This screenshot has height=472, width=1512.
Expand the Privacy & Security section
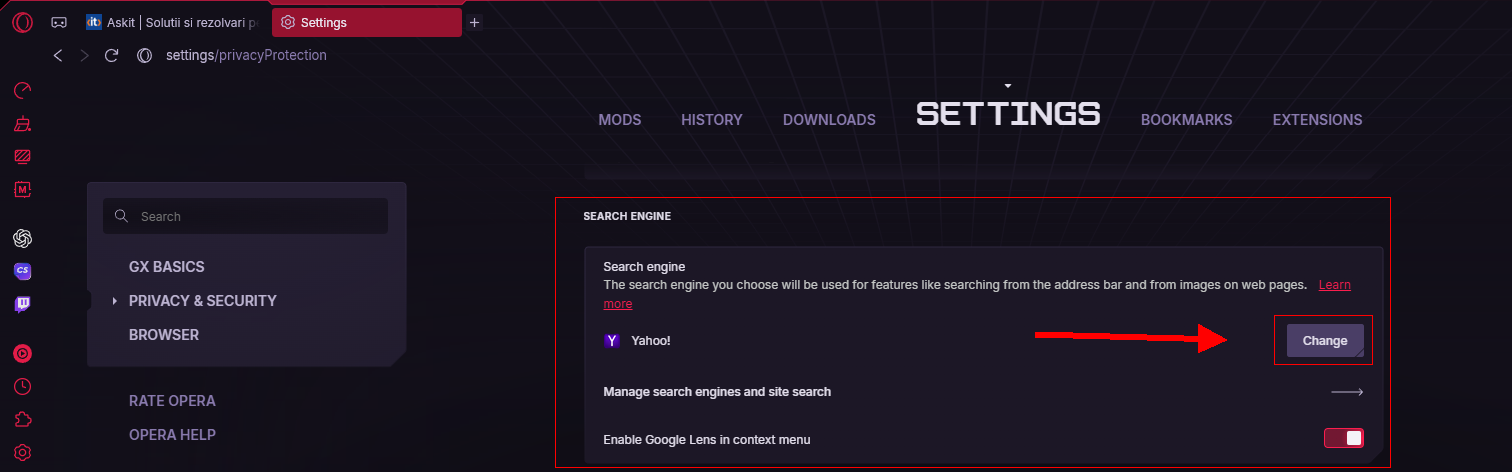pyautogui.click(x=202, y=301)
